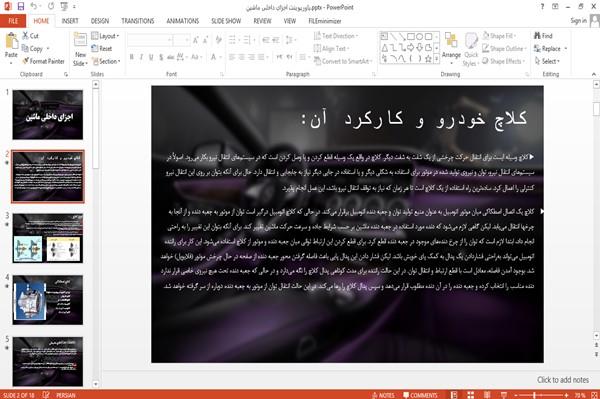Image resolution: width=600 pixels, height=399 pixels.
Task: Toggle the Notes pane in status bar
Action: coord(383,395)
